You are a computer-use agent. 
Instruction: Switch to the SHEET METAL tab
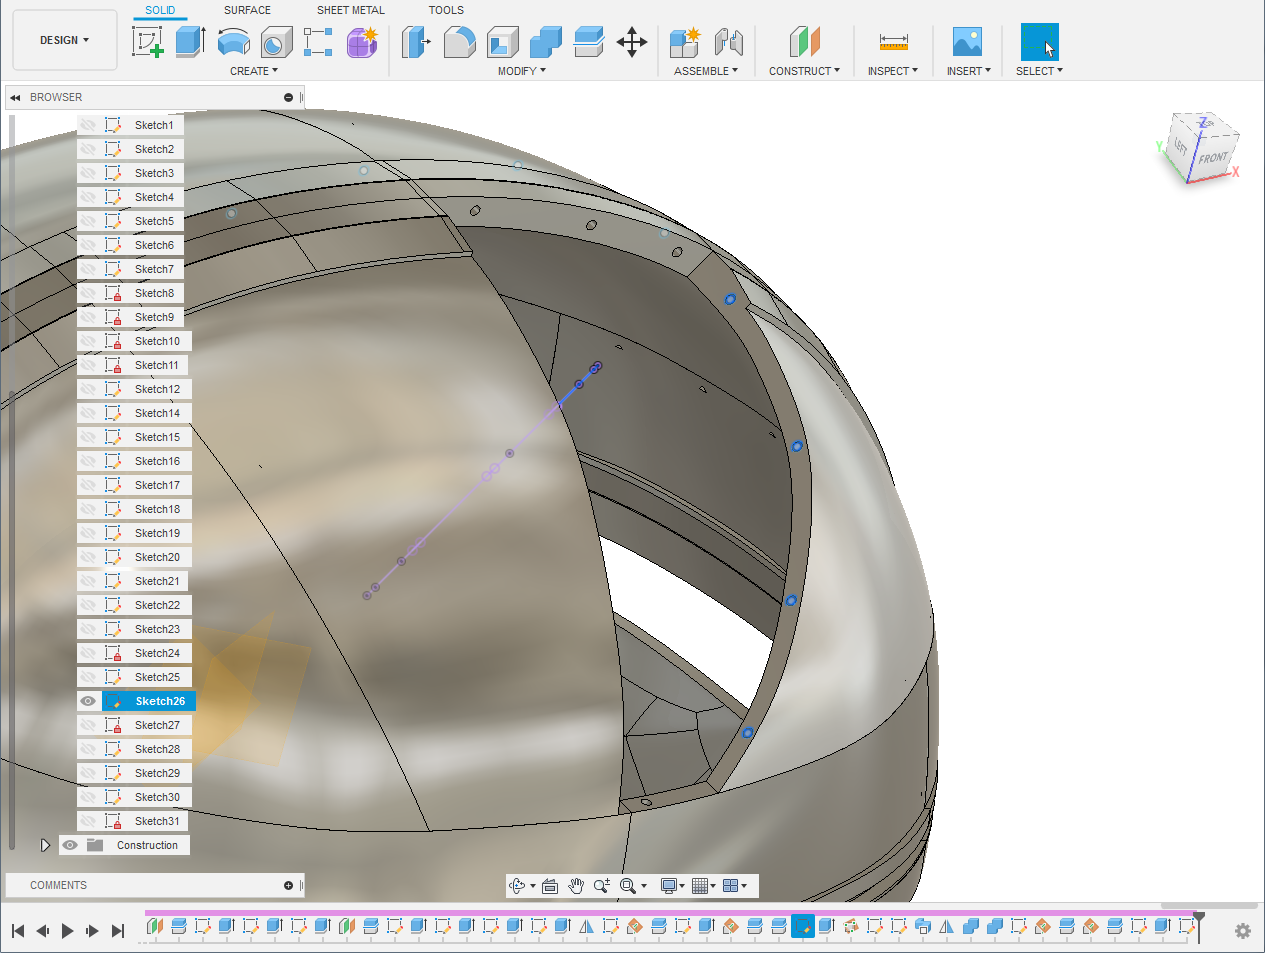pos(350,10)
